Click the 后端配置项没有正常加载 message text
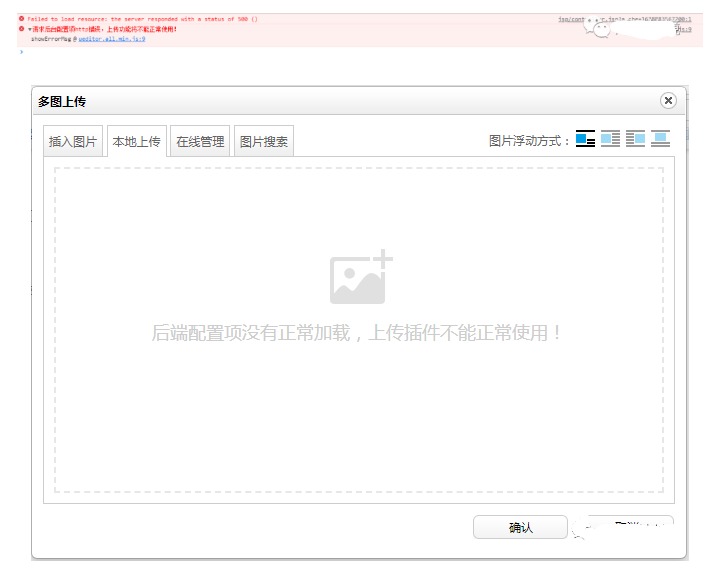Image resolution: width=705 pixels, height=571 pixels. coord(356,333)
